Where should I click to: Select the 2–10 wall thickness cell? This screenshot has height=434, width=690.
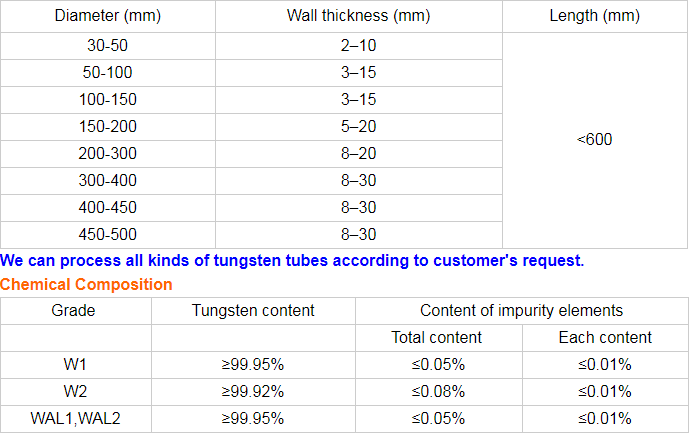coord(358,46)
